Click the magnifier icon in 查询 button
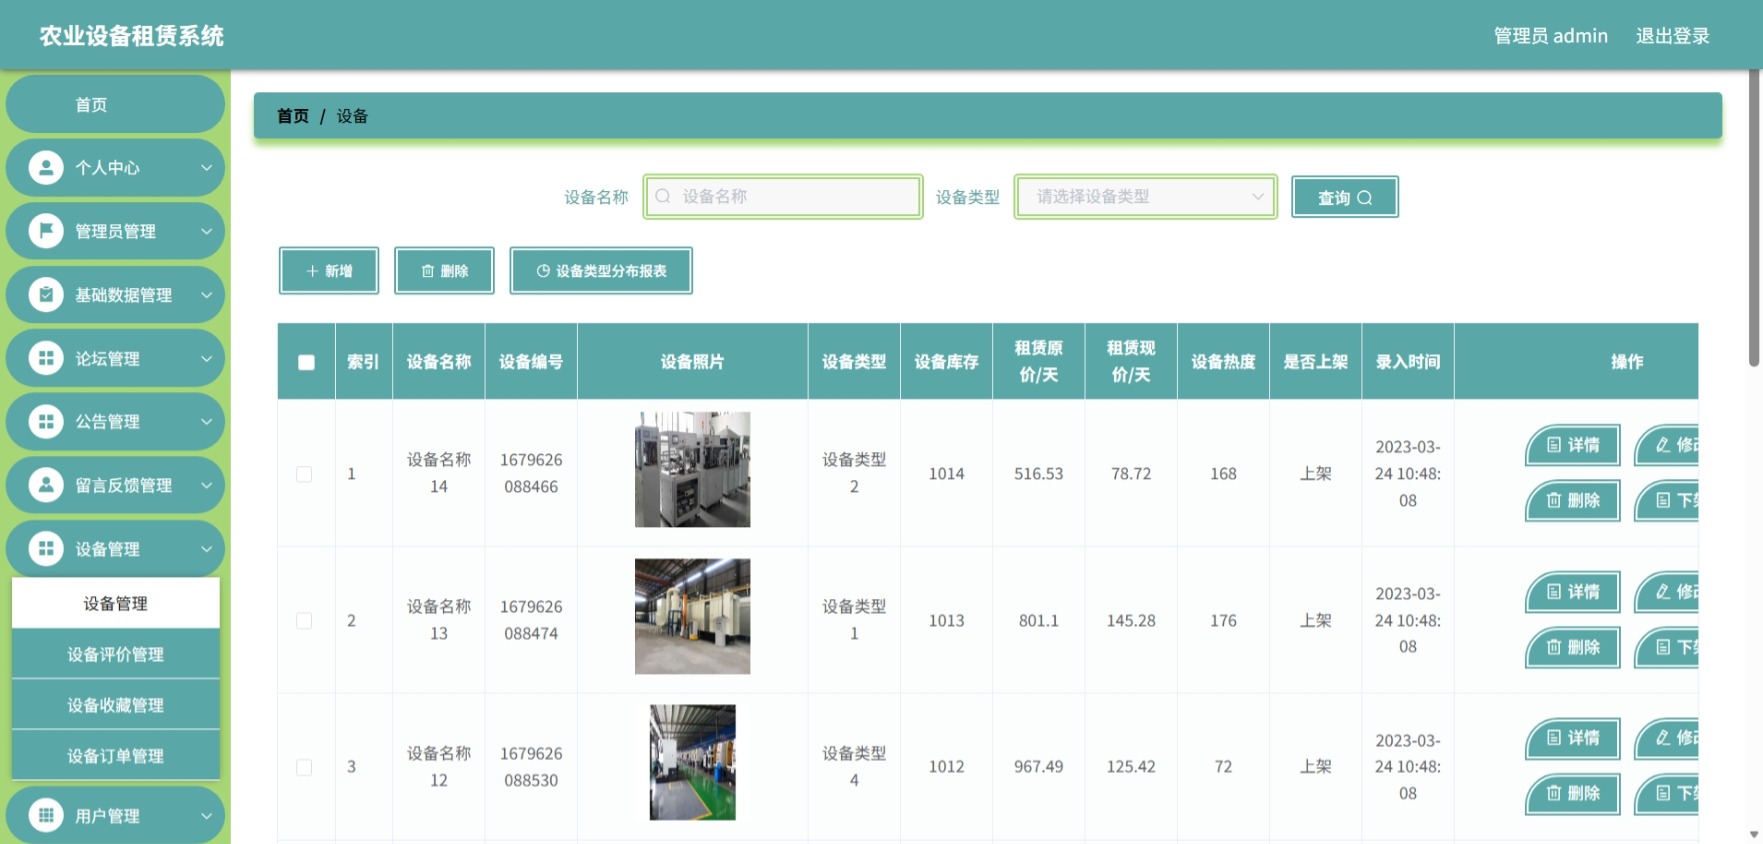Viewport: 1763px width, 844px height. pyautogui.click(x=1364, y=198)
